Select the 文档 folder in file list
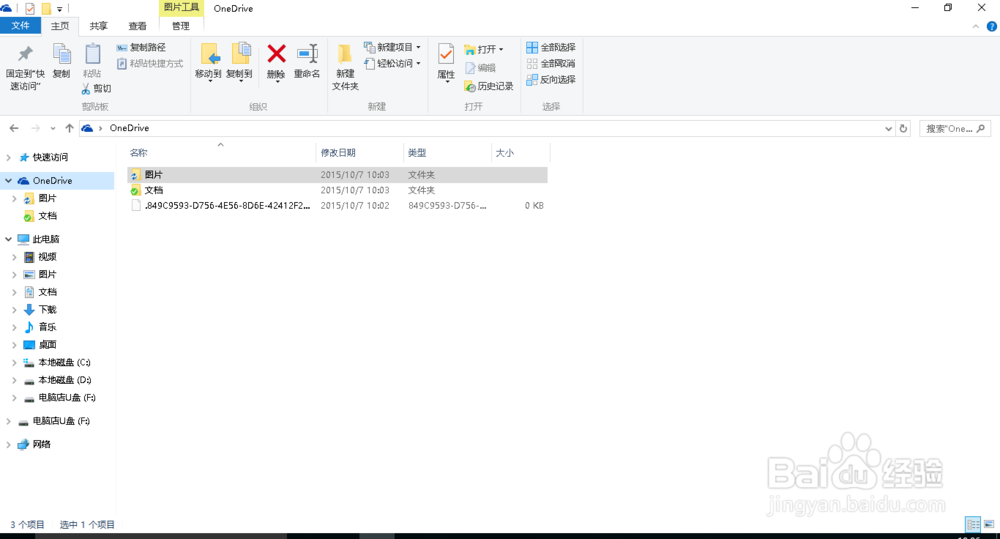Image resolution: width=1000 pixels, height=539 pixels. [337, 190]
